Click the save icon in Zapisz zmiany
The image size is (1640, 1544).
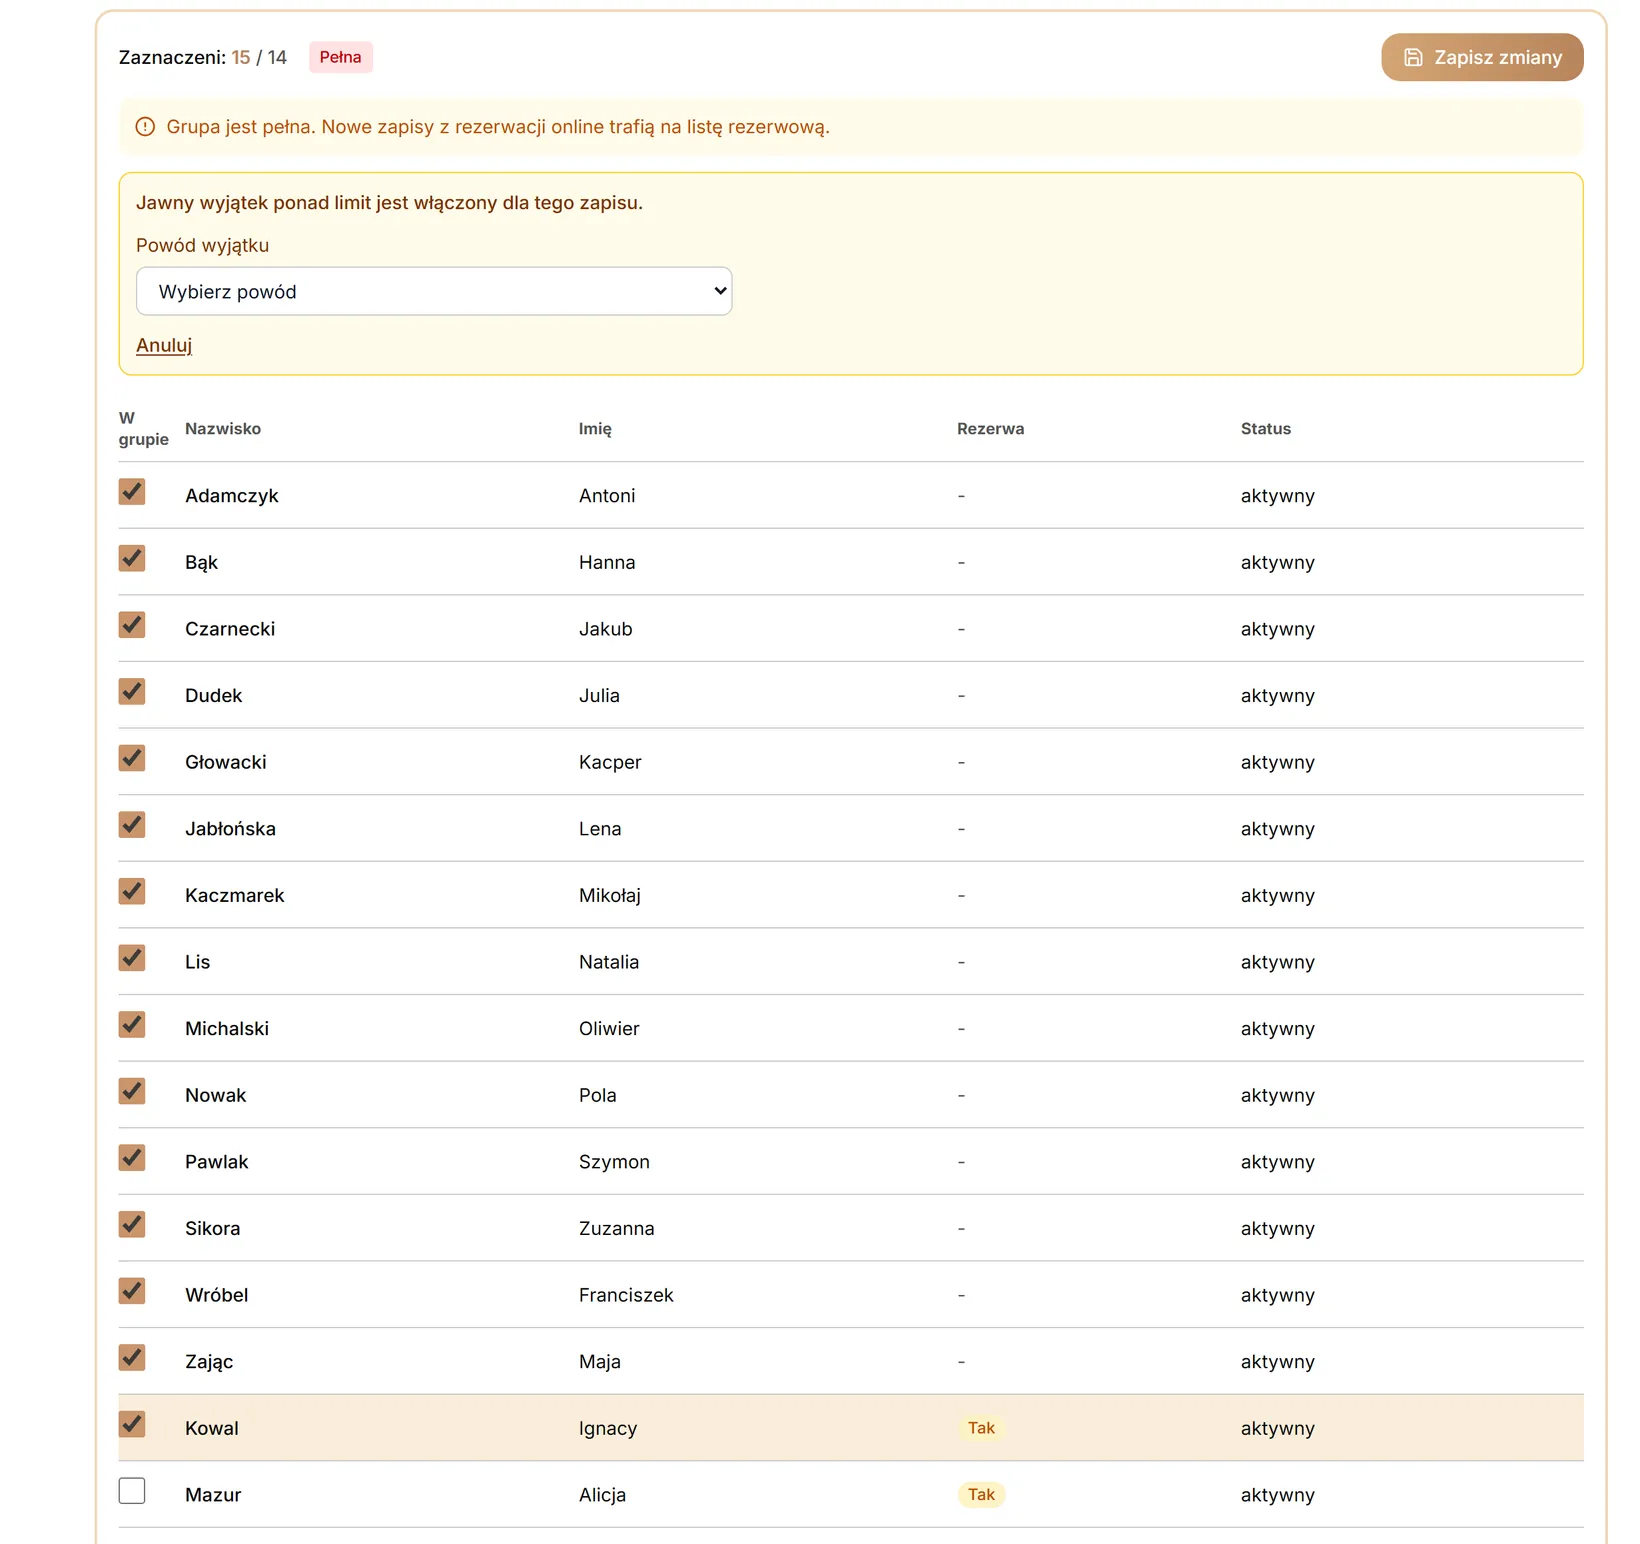[x=1413, y=58]
